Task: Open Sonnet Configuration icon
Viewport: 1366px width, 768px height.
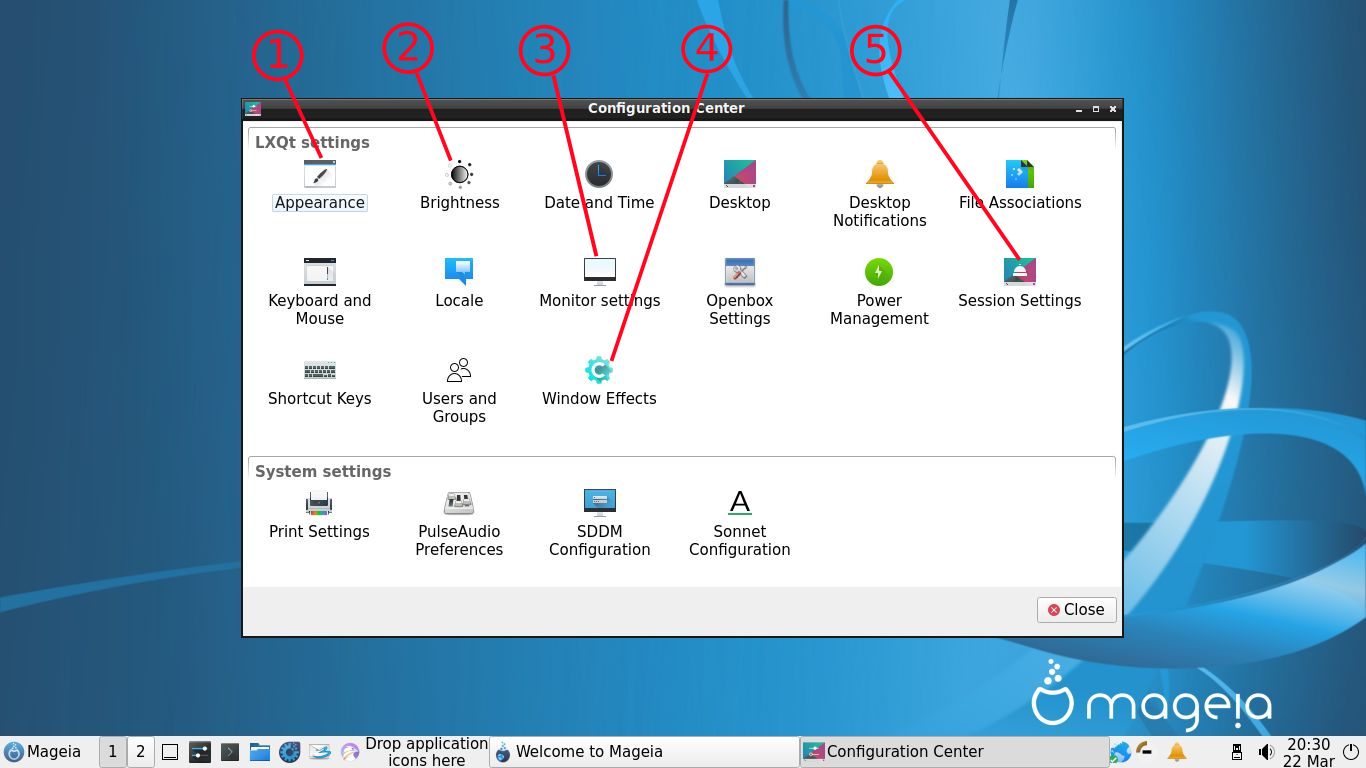Action: click(x=740, y=503)
